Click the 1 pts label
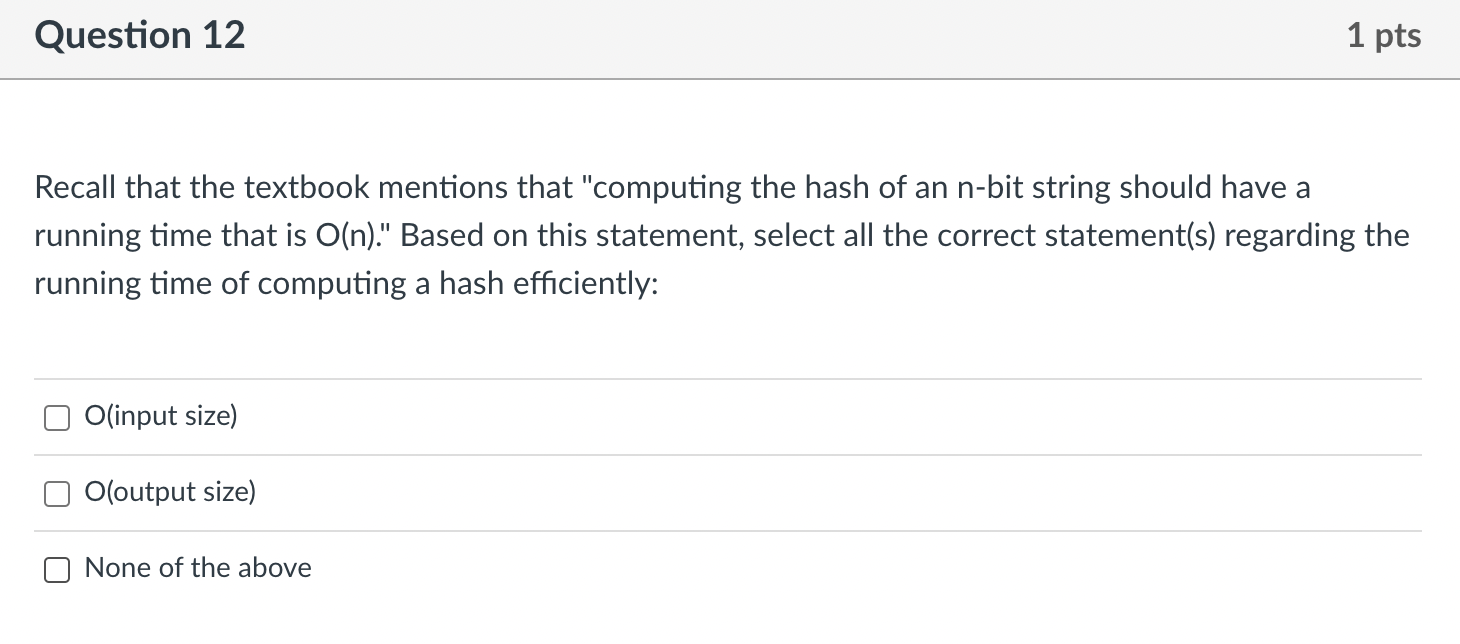The image size is (1460, 644). click(1385, 34)
